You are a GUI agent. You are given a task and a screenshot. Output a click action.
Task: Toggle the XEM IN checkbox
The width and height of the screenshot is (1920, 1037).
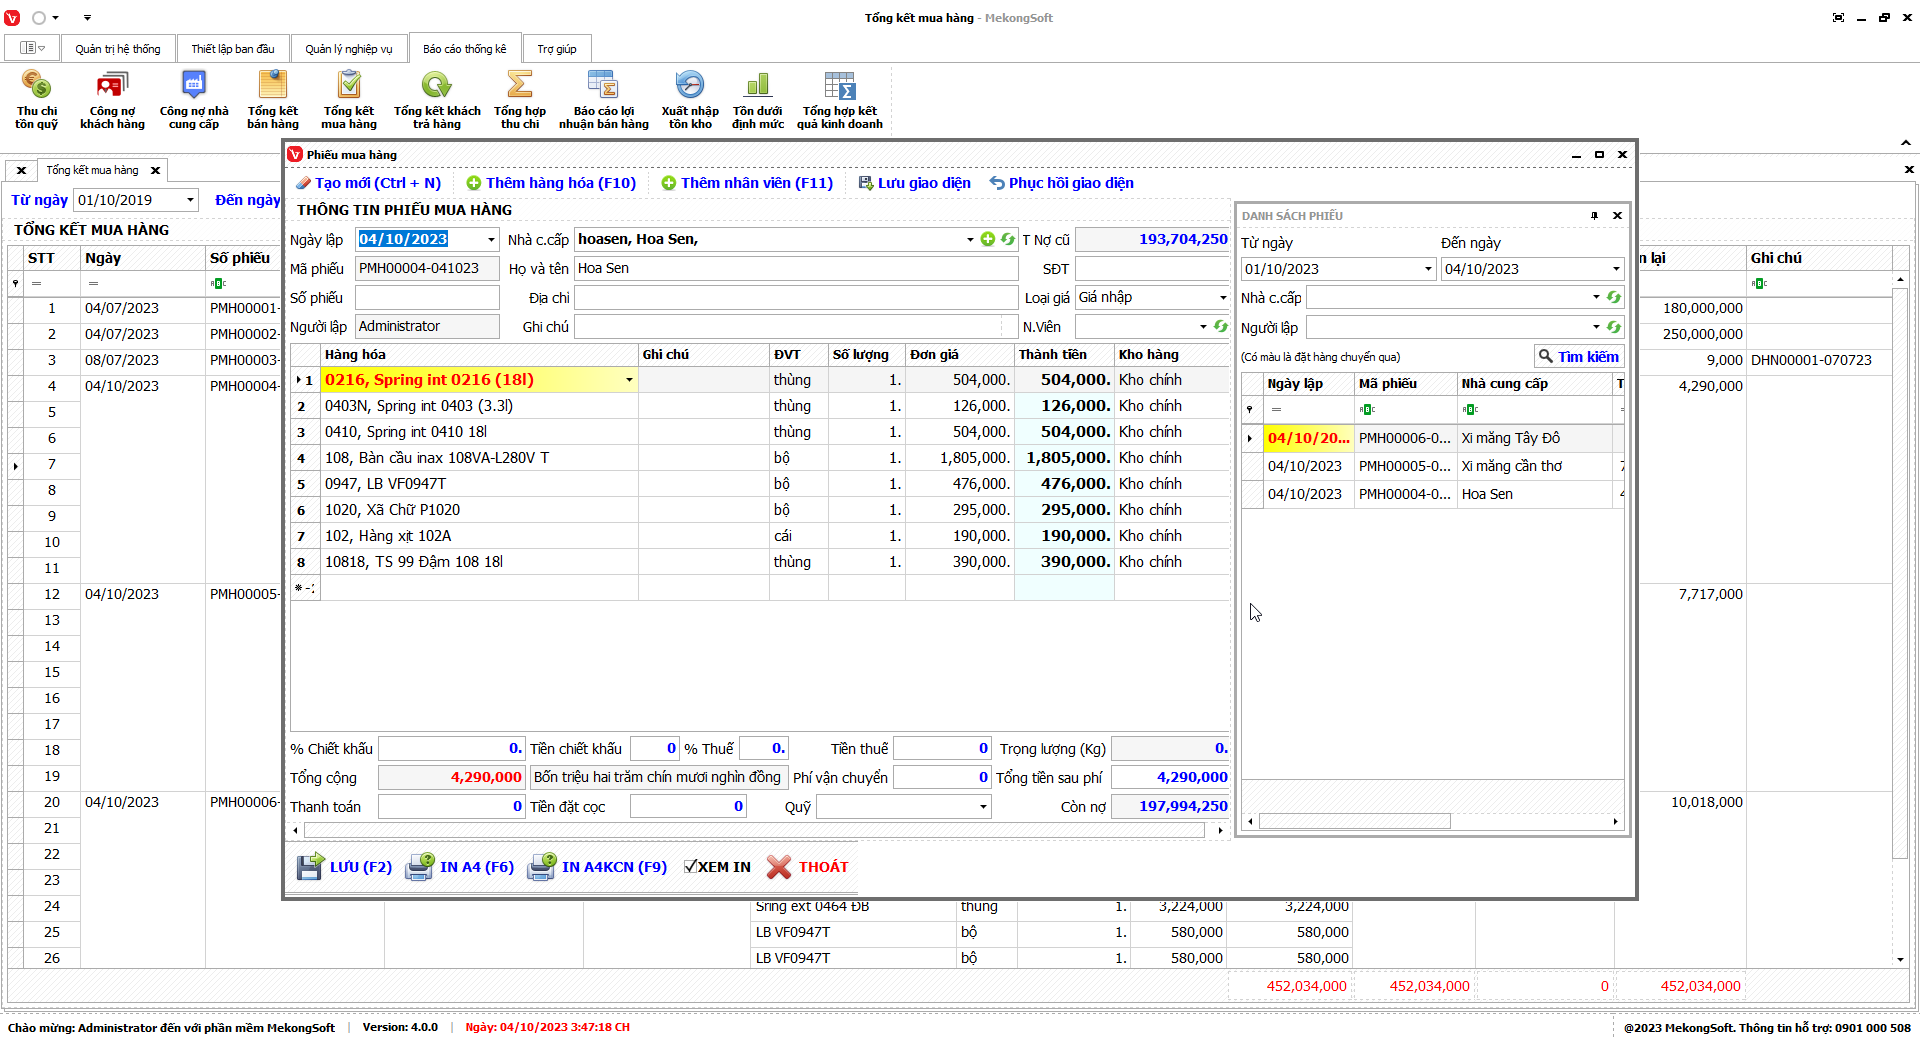(x=690, y=867)
